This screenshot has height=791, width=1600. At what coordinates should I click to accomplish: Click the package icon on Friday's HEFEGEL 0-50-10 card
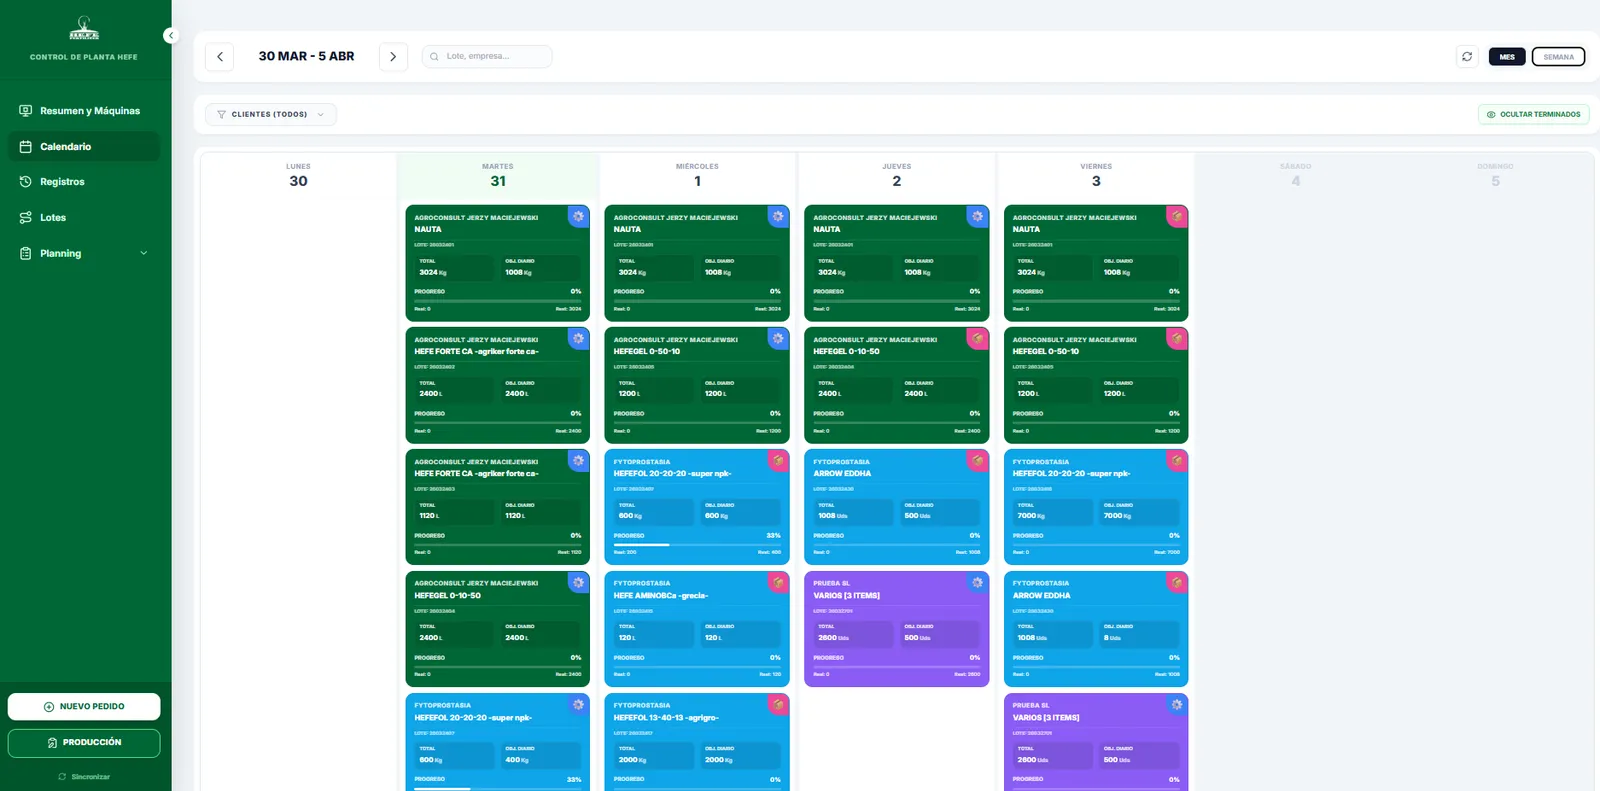coord(1177,338)
